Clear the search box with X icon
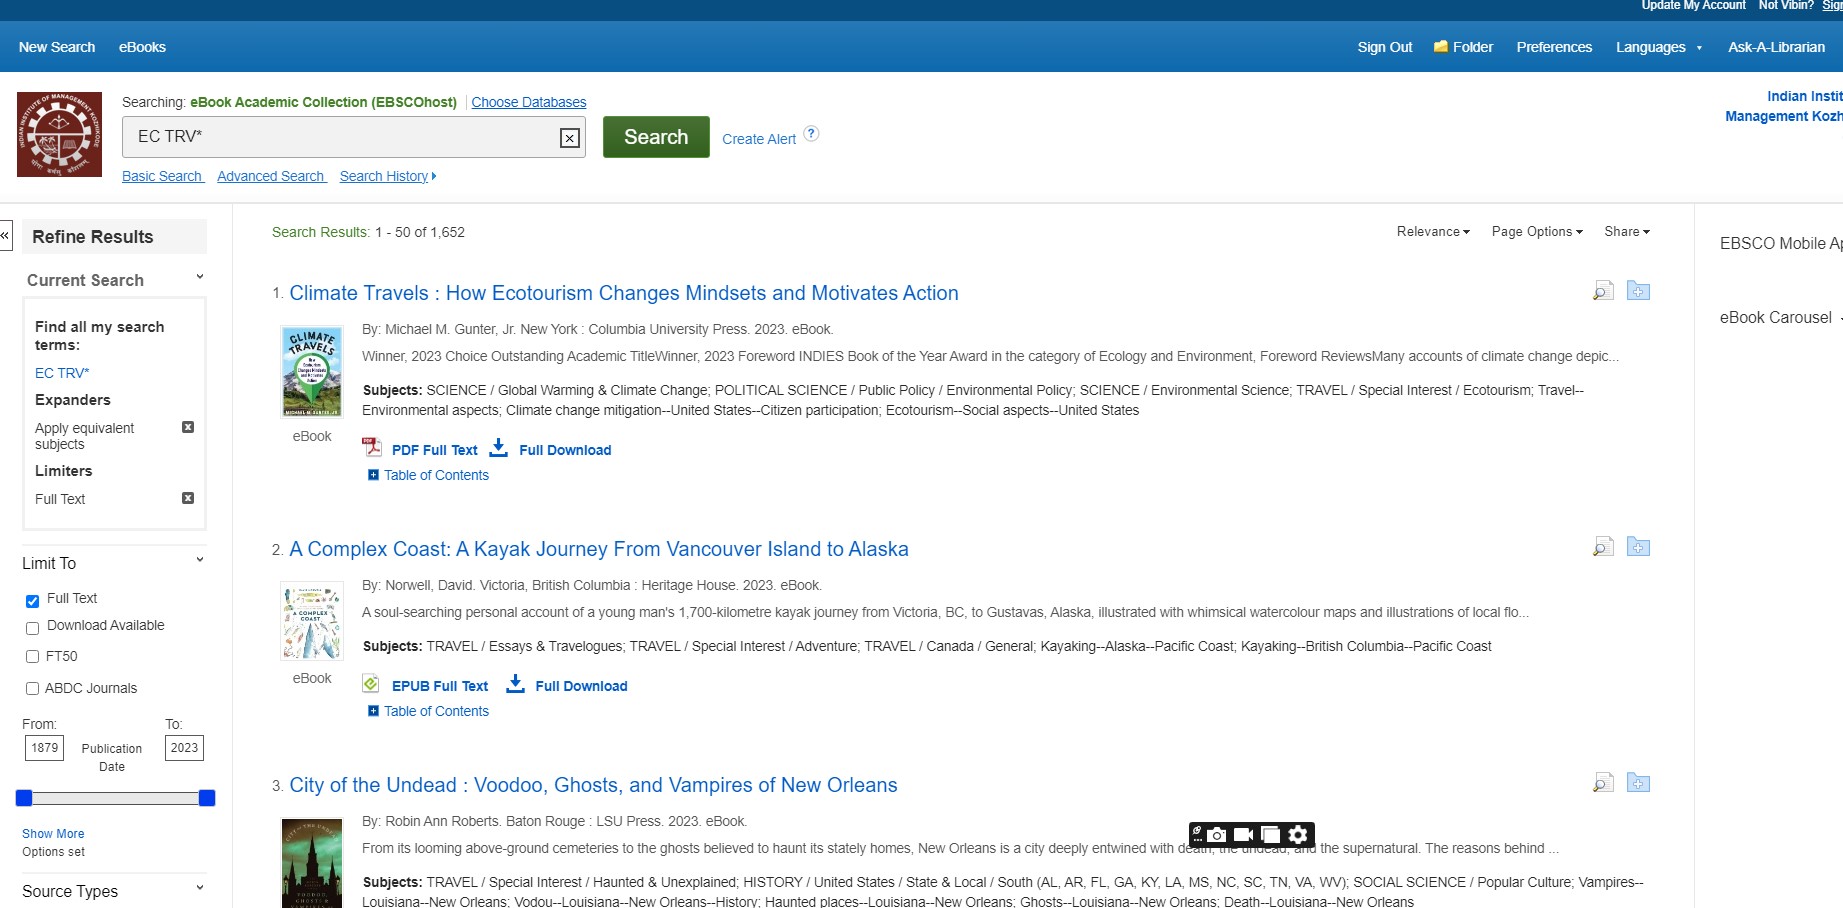This screenshot has height=908, width=1843. (x=569, y=138)
